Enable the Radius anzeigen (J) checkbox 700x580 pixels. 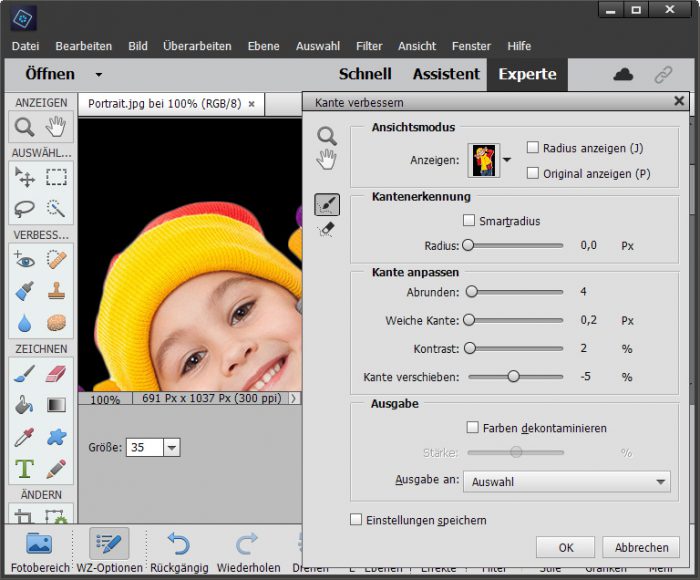point(533,148)
